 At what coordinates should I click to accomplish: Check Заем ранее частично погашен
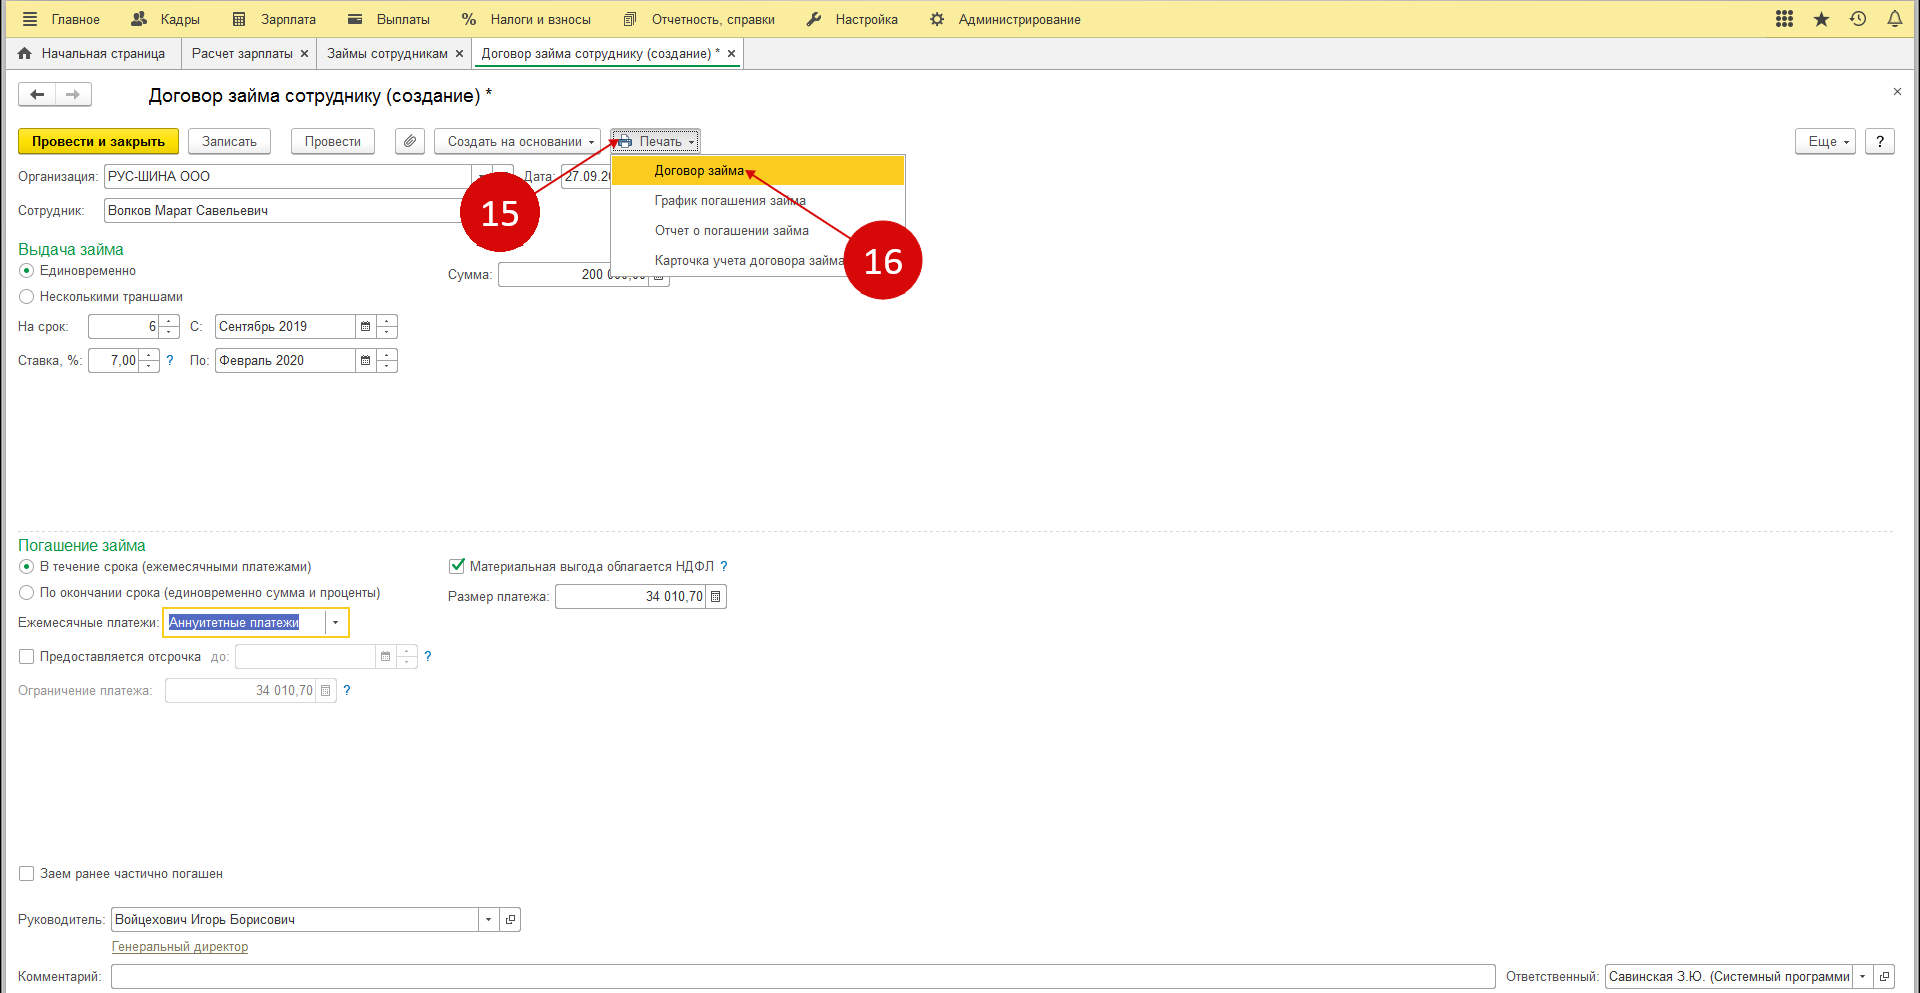[x=27, y=874]
